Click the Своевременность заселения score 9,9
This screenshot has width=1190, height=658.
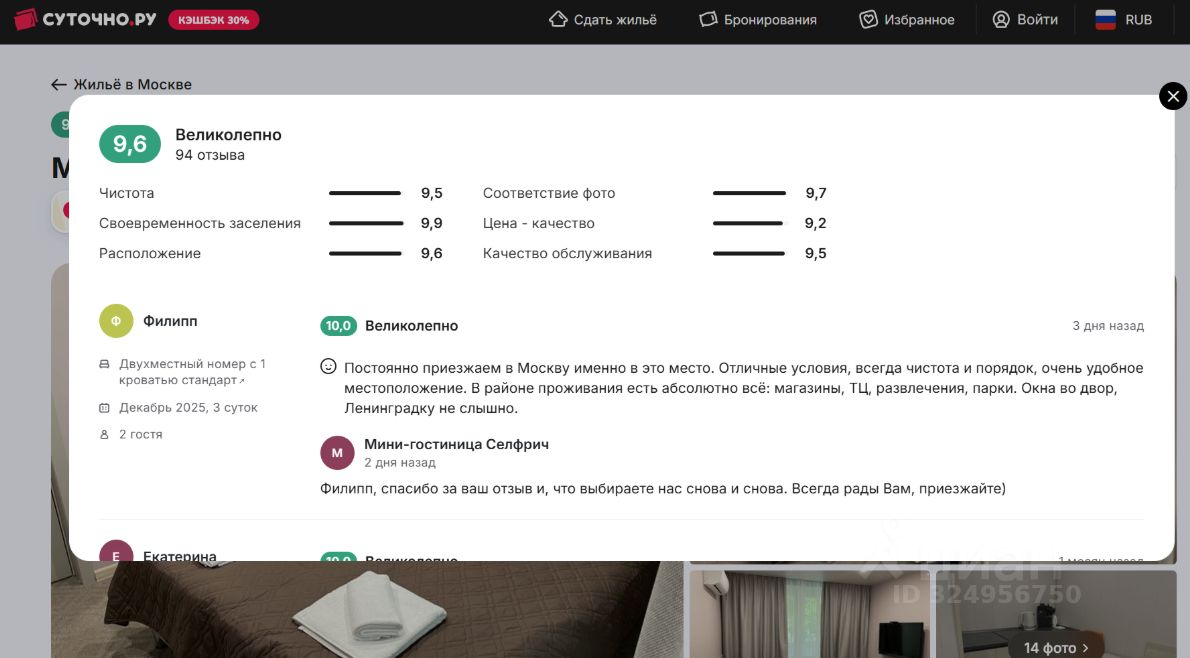tap(432, 223)
